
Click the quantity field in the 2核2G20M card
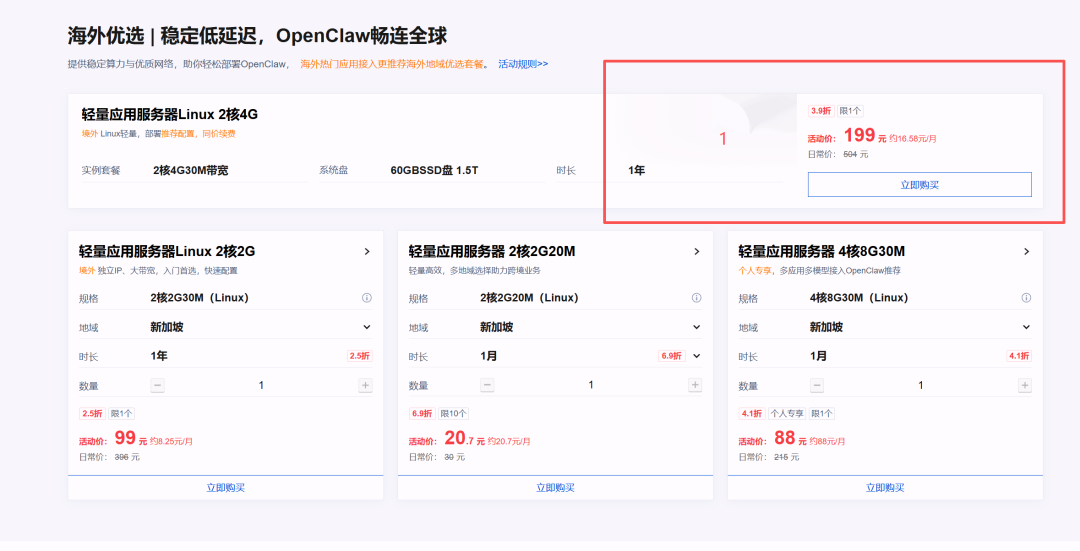[x=591, y=385]
